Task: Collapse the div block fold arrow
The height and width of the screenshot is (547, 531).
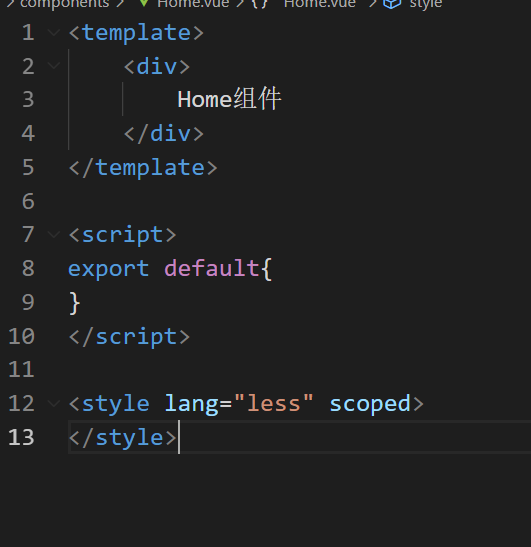Action: pyautogui.click(x=54, y=65)
